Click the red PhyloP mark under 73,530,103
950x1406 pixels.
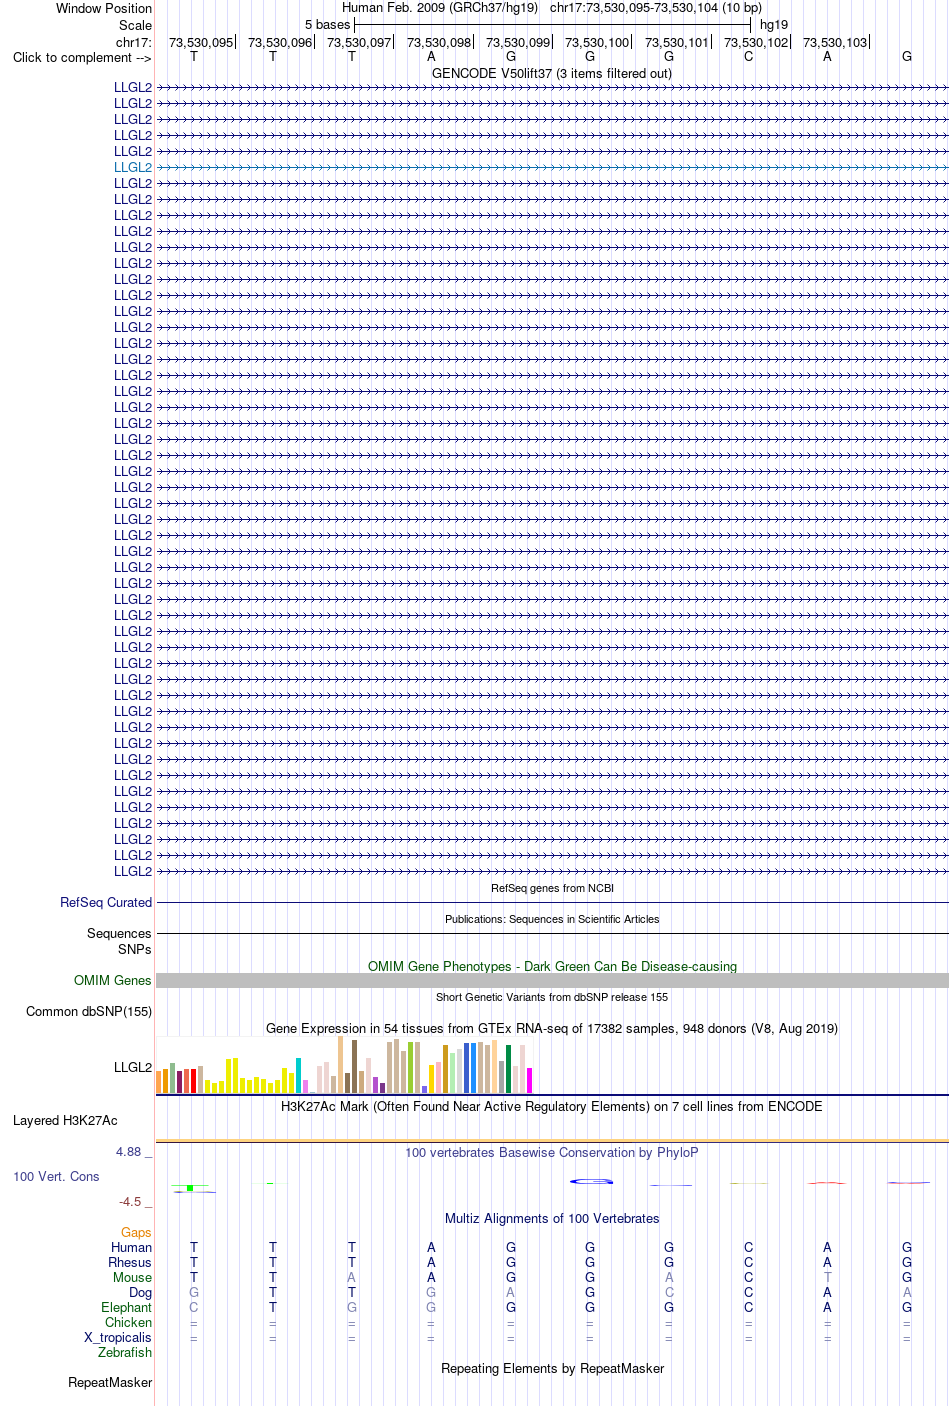coord(827,1183)
